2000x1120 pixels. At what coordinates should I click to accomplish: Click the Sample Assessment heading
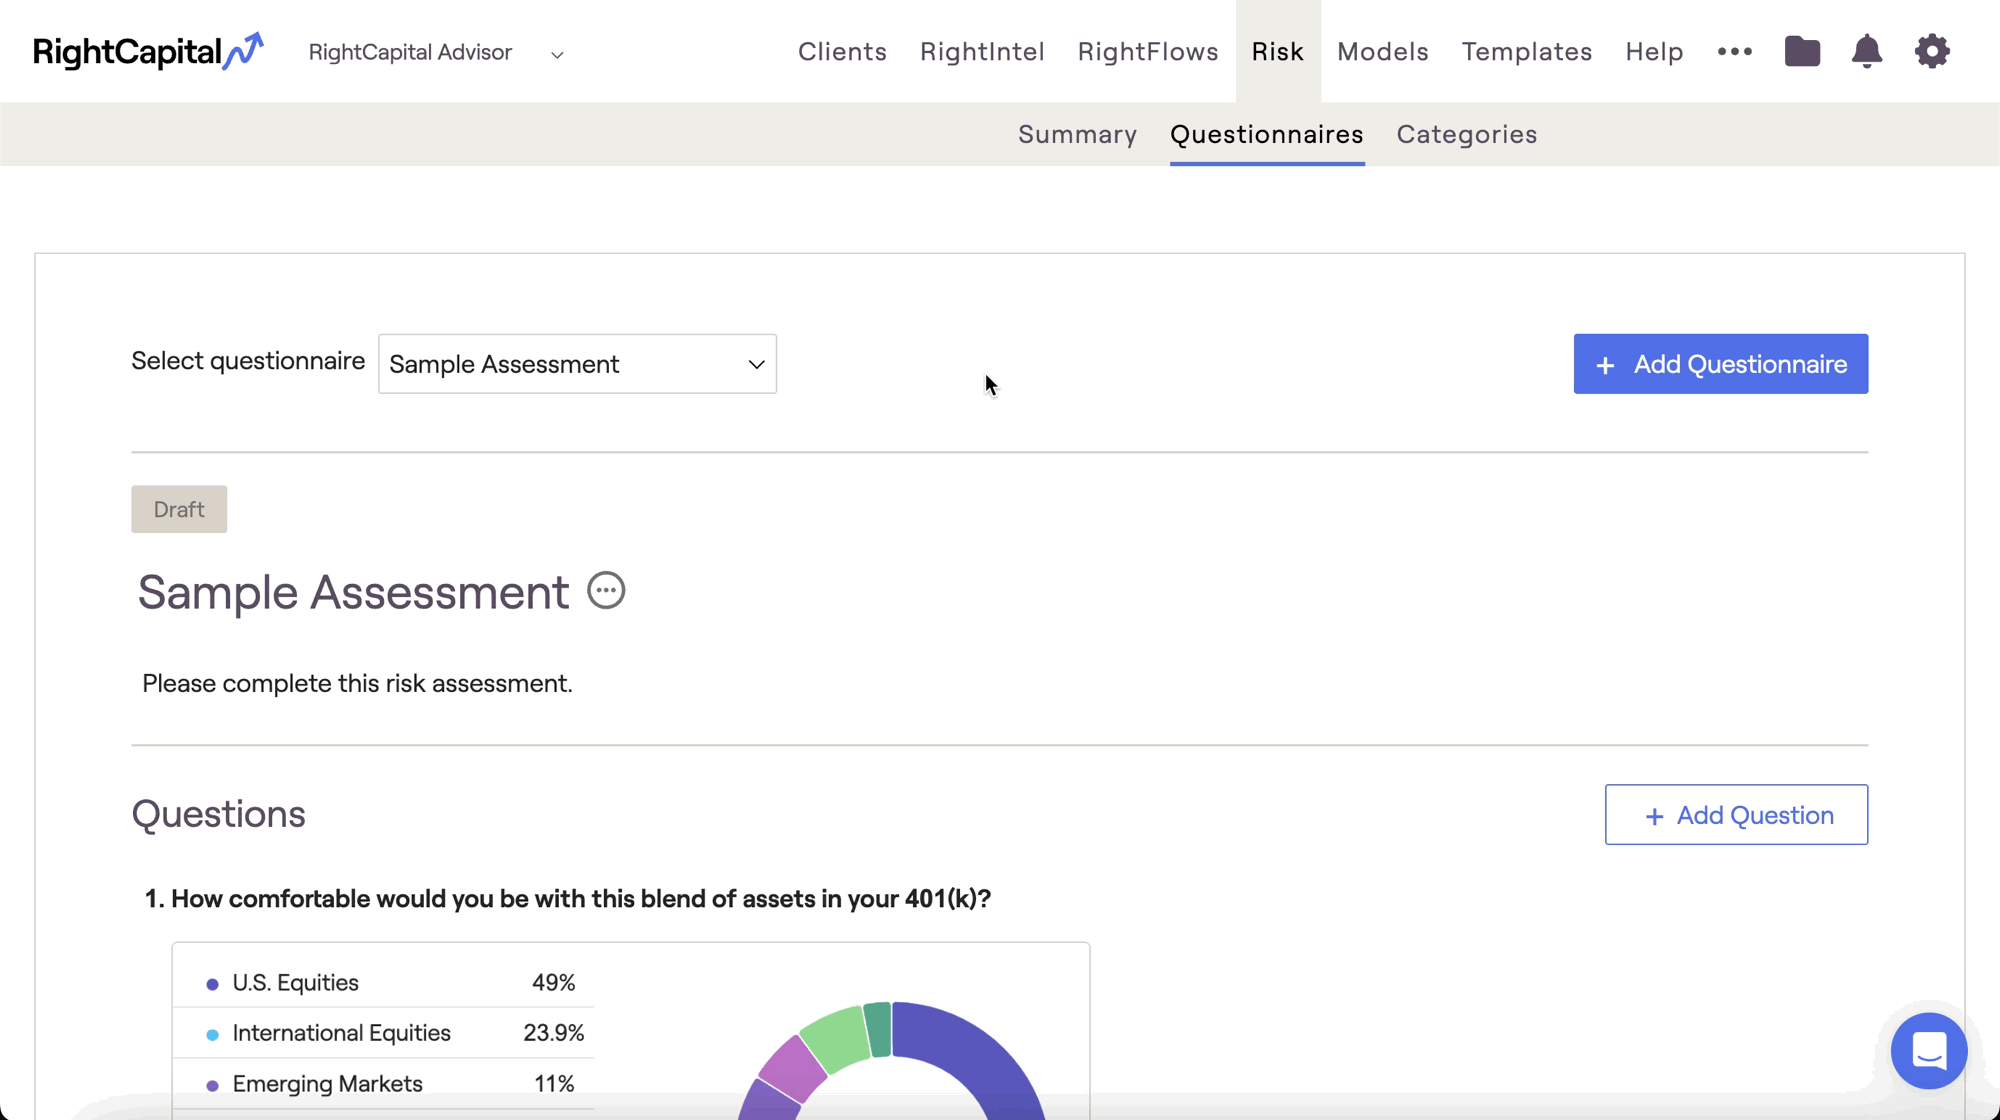pyautogui.click(x=353, y=592)
